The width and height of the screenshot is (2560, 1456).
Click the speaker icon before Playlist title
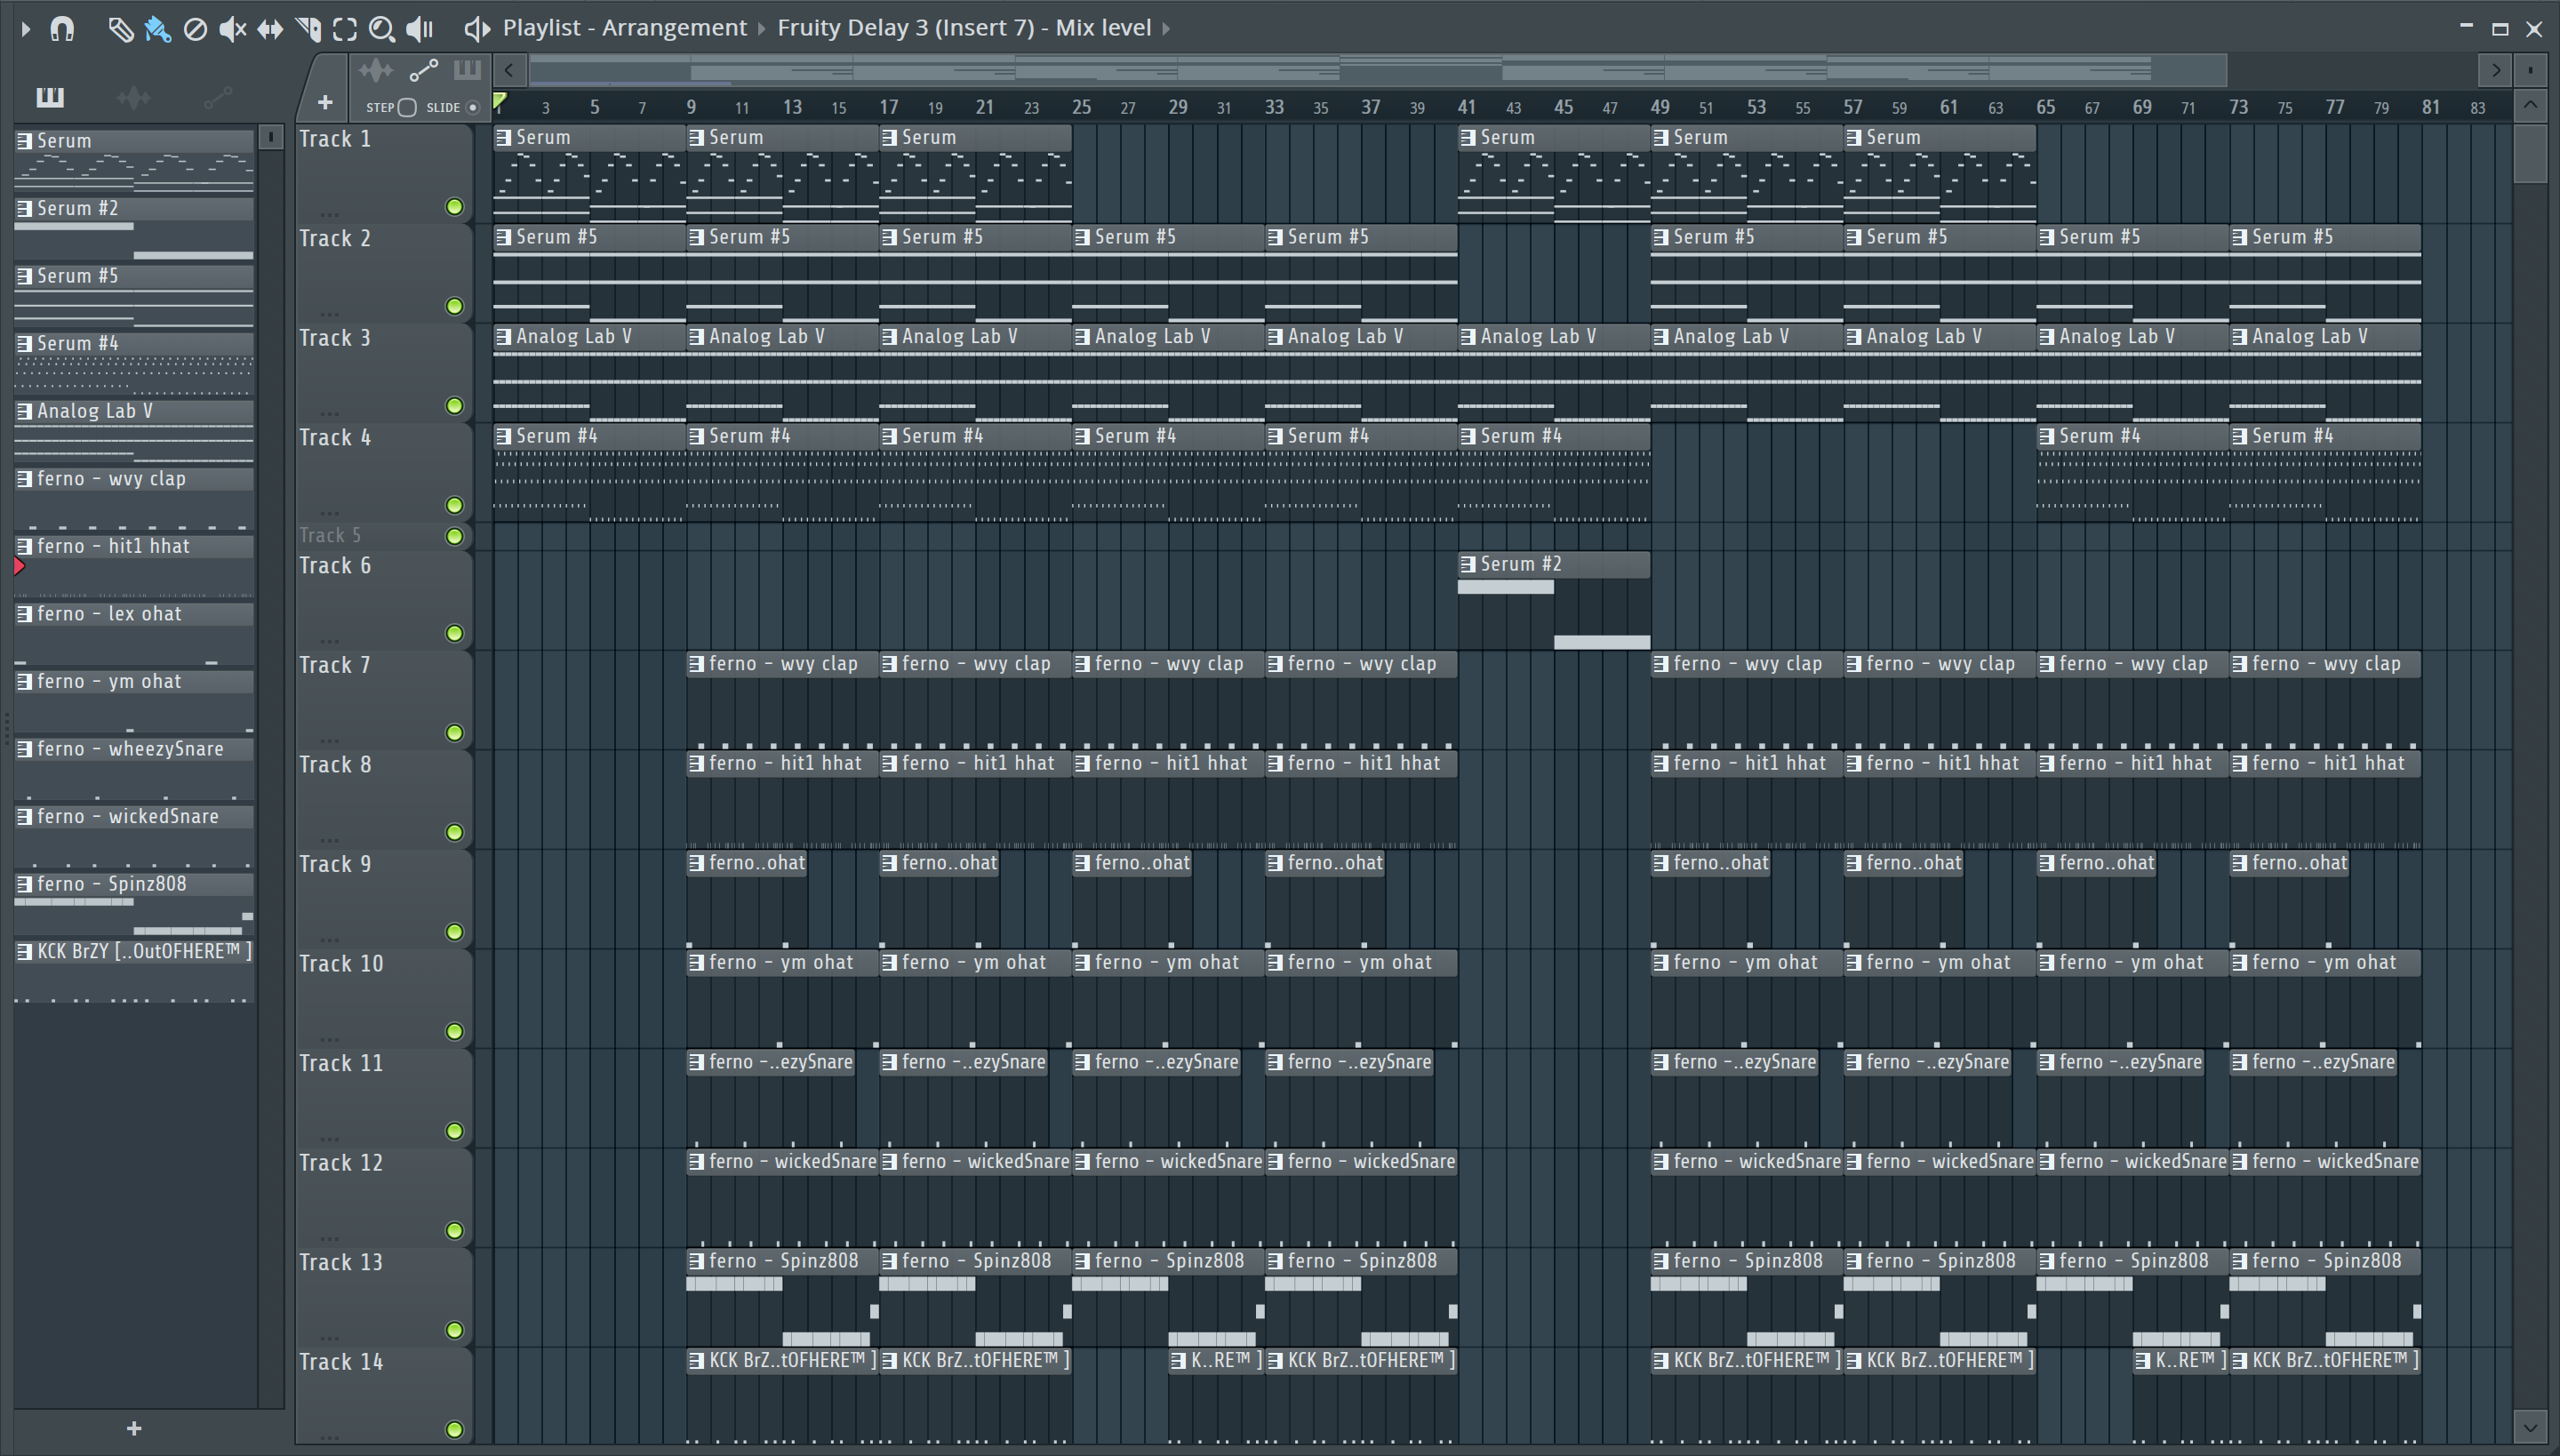click(x=477, y=29)
